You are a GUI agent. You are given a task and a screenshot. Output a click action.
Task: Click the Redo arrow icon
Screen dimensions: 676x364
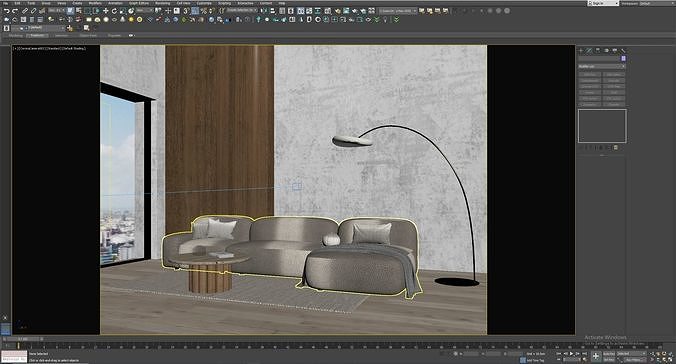(15, 10)
